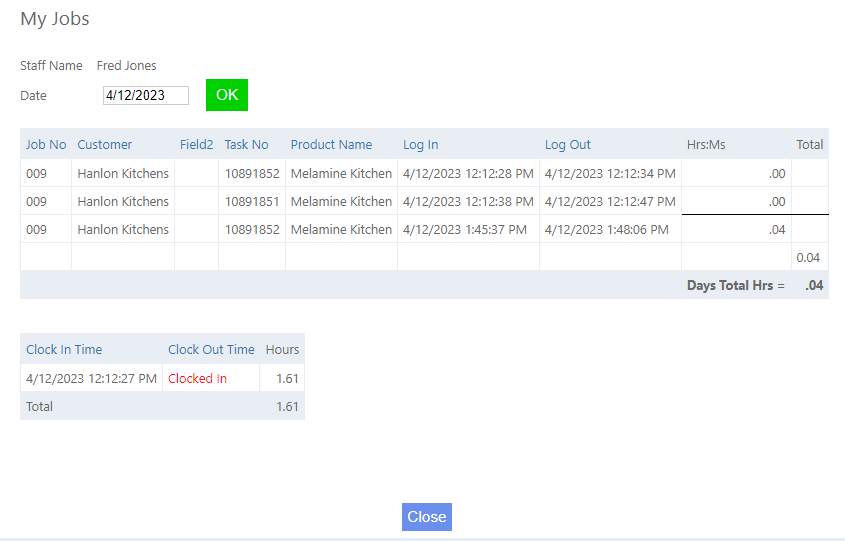The width and height of the screenshot is (845, 541).
Task: Select task number 10891851 cell
Action: [252, 202]
